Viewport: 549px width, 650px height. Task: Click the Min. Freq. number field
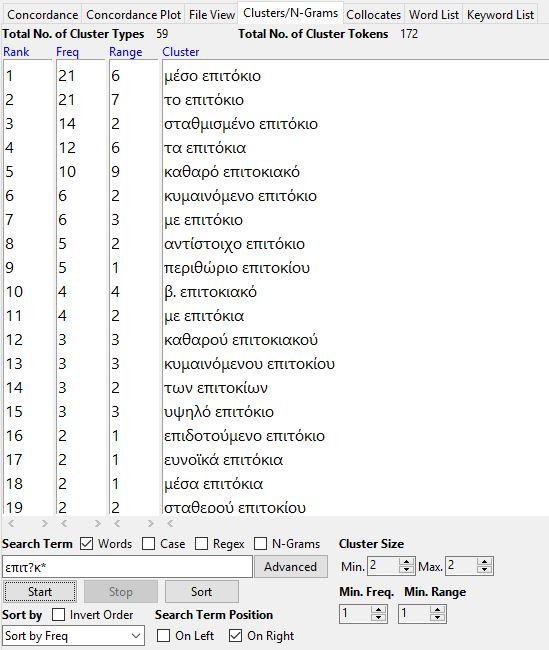pos(356,614)
